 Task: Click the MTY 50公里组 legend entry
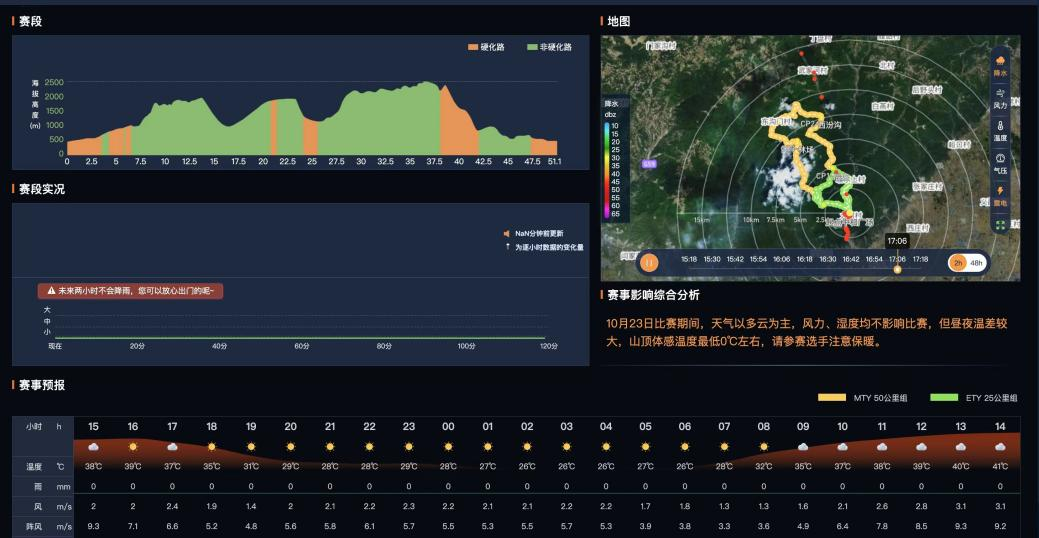pyautogui.click(x=867, y=397)
